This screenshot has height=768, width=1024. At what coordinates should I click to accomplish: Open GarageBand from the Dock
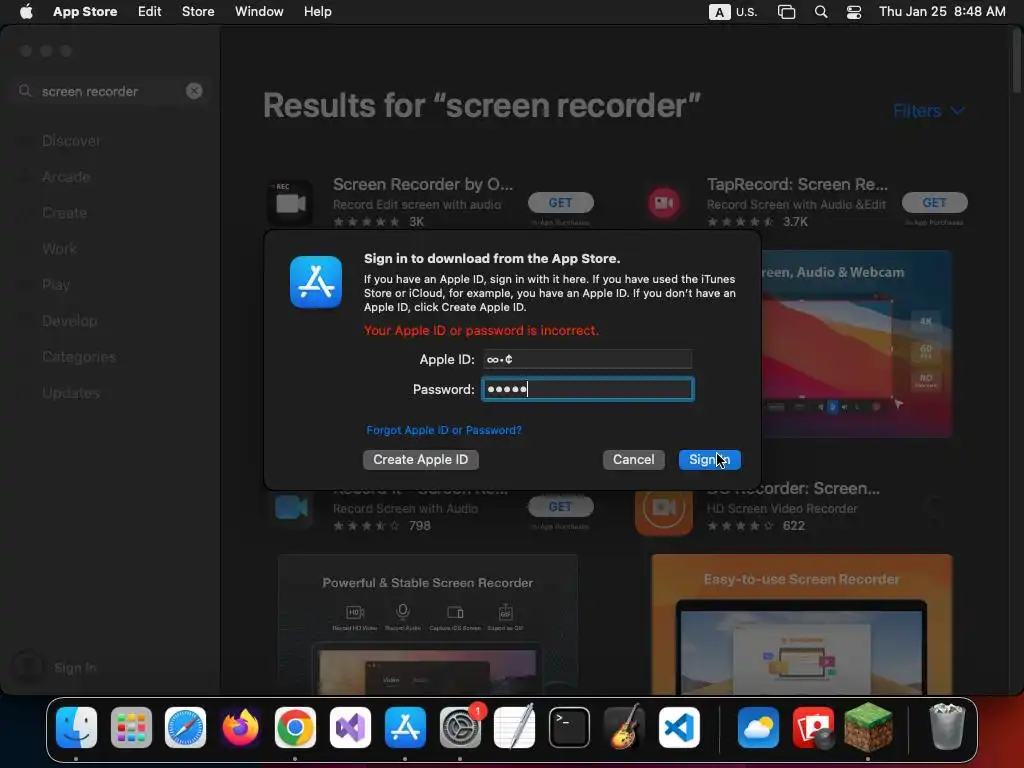pyautogui.click(x=624, y=727)
